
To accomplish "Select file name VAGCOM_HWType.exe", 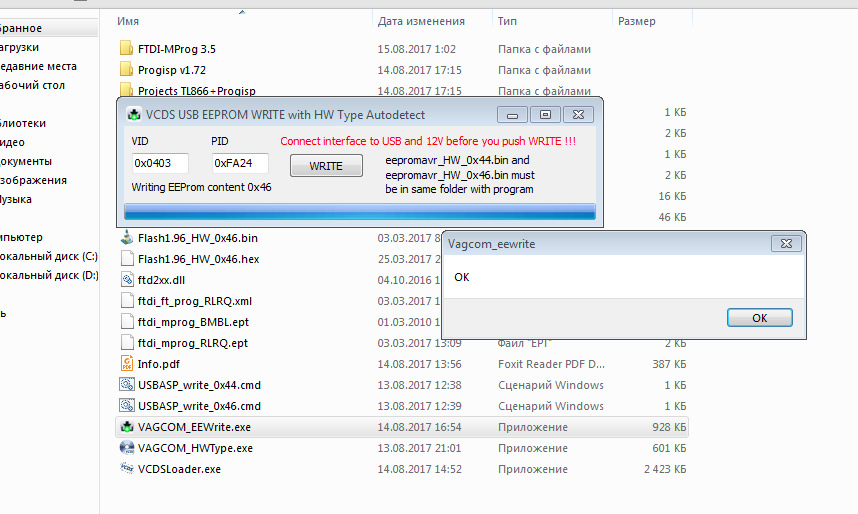I will tap(195, 448).
